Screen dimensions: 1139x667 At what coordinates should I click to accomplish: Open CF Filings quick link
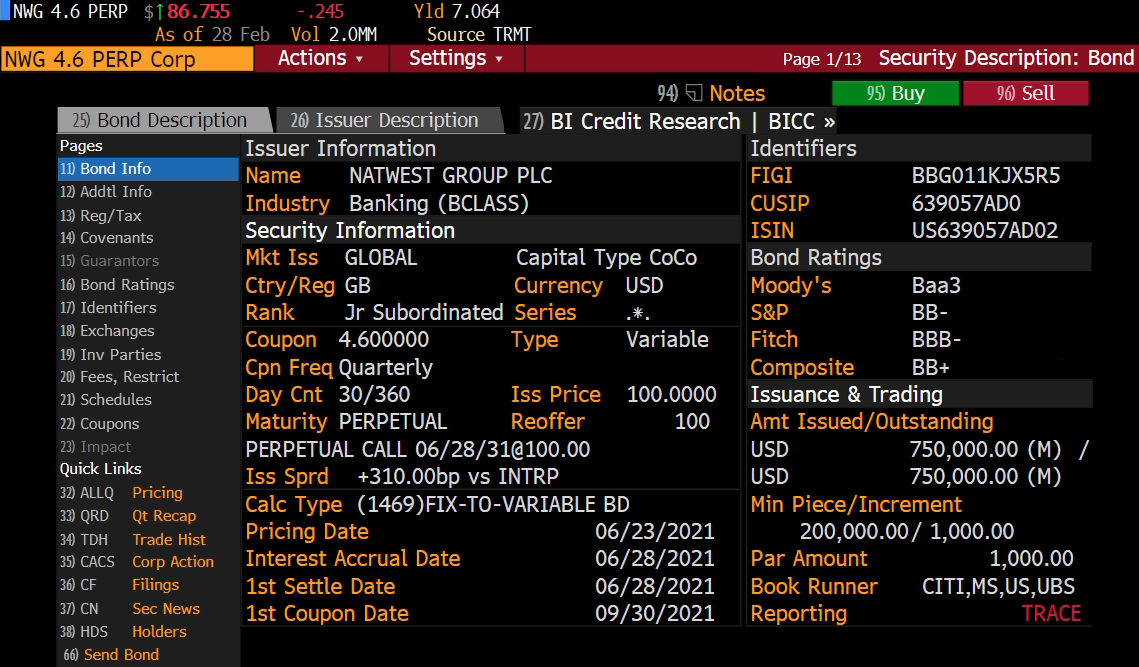point(120,585)
